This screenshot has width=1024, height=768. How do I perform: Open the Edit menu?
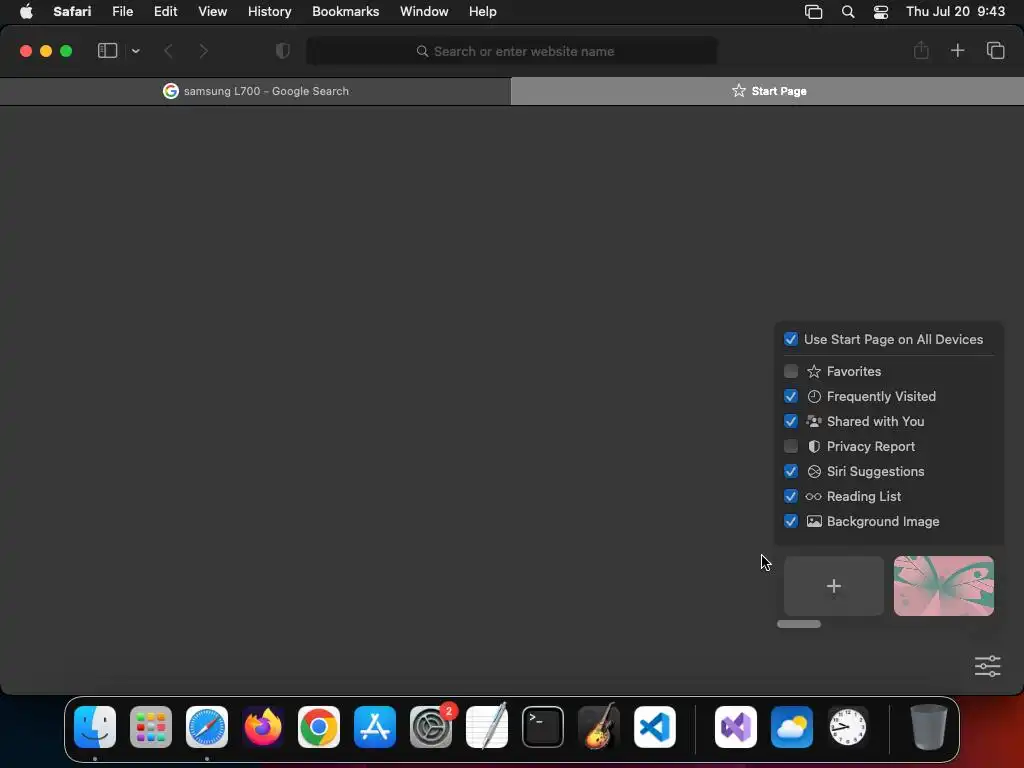pyautogui.click(x=165, y=12)
